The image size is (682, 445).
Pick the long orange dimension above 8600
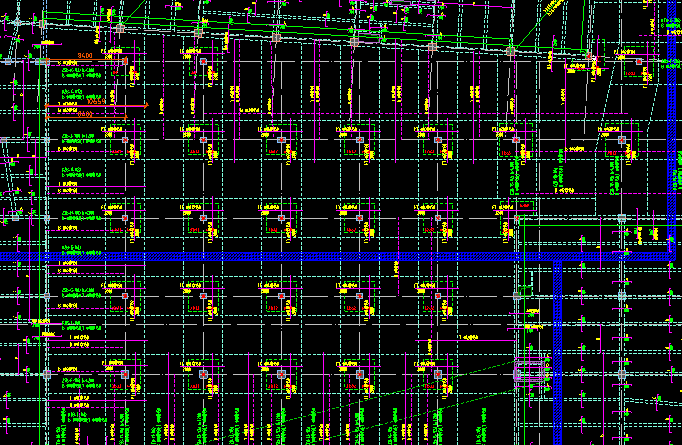pos(97,106)
